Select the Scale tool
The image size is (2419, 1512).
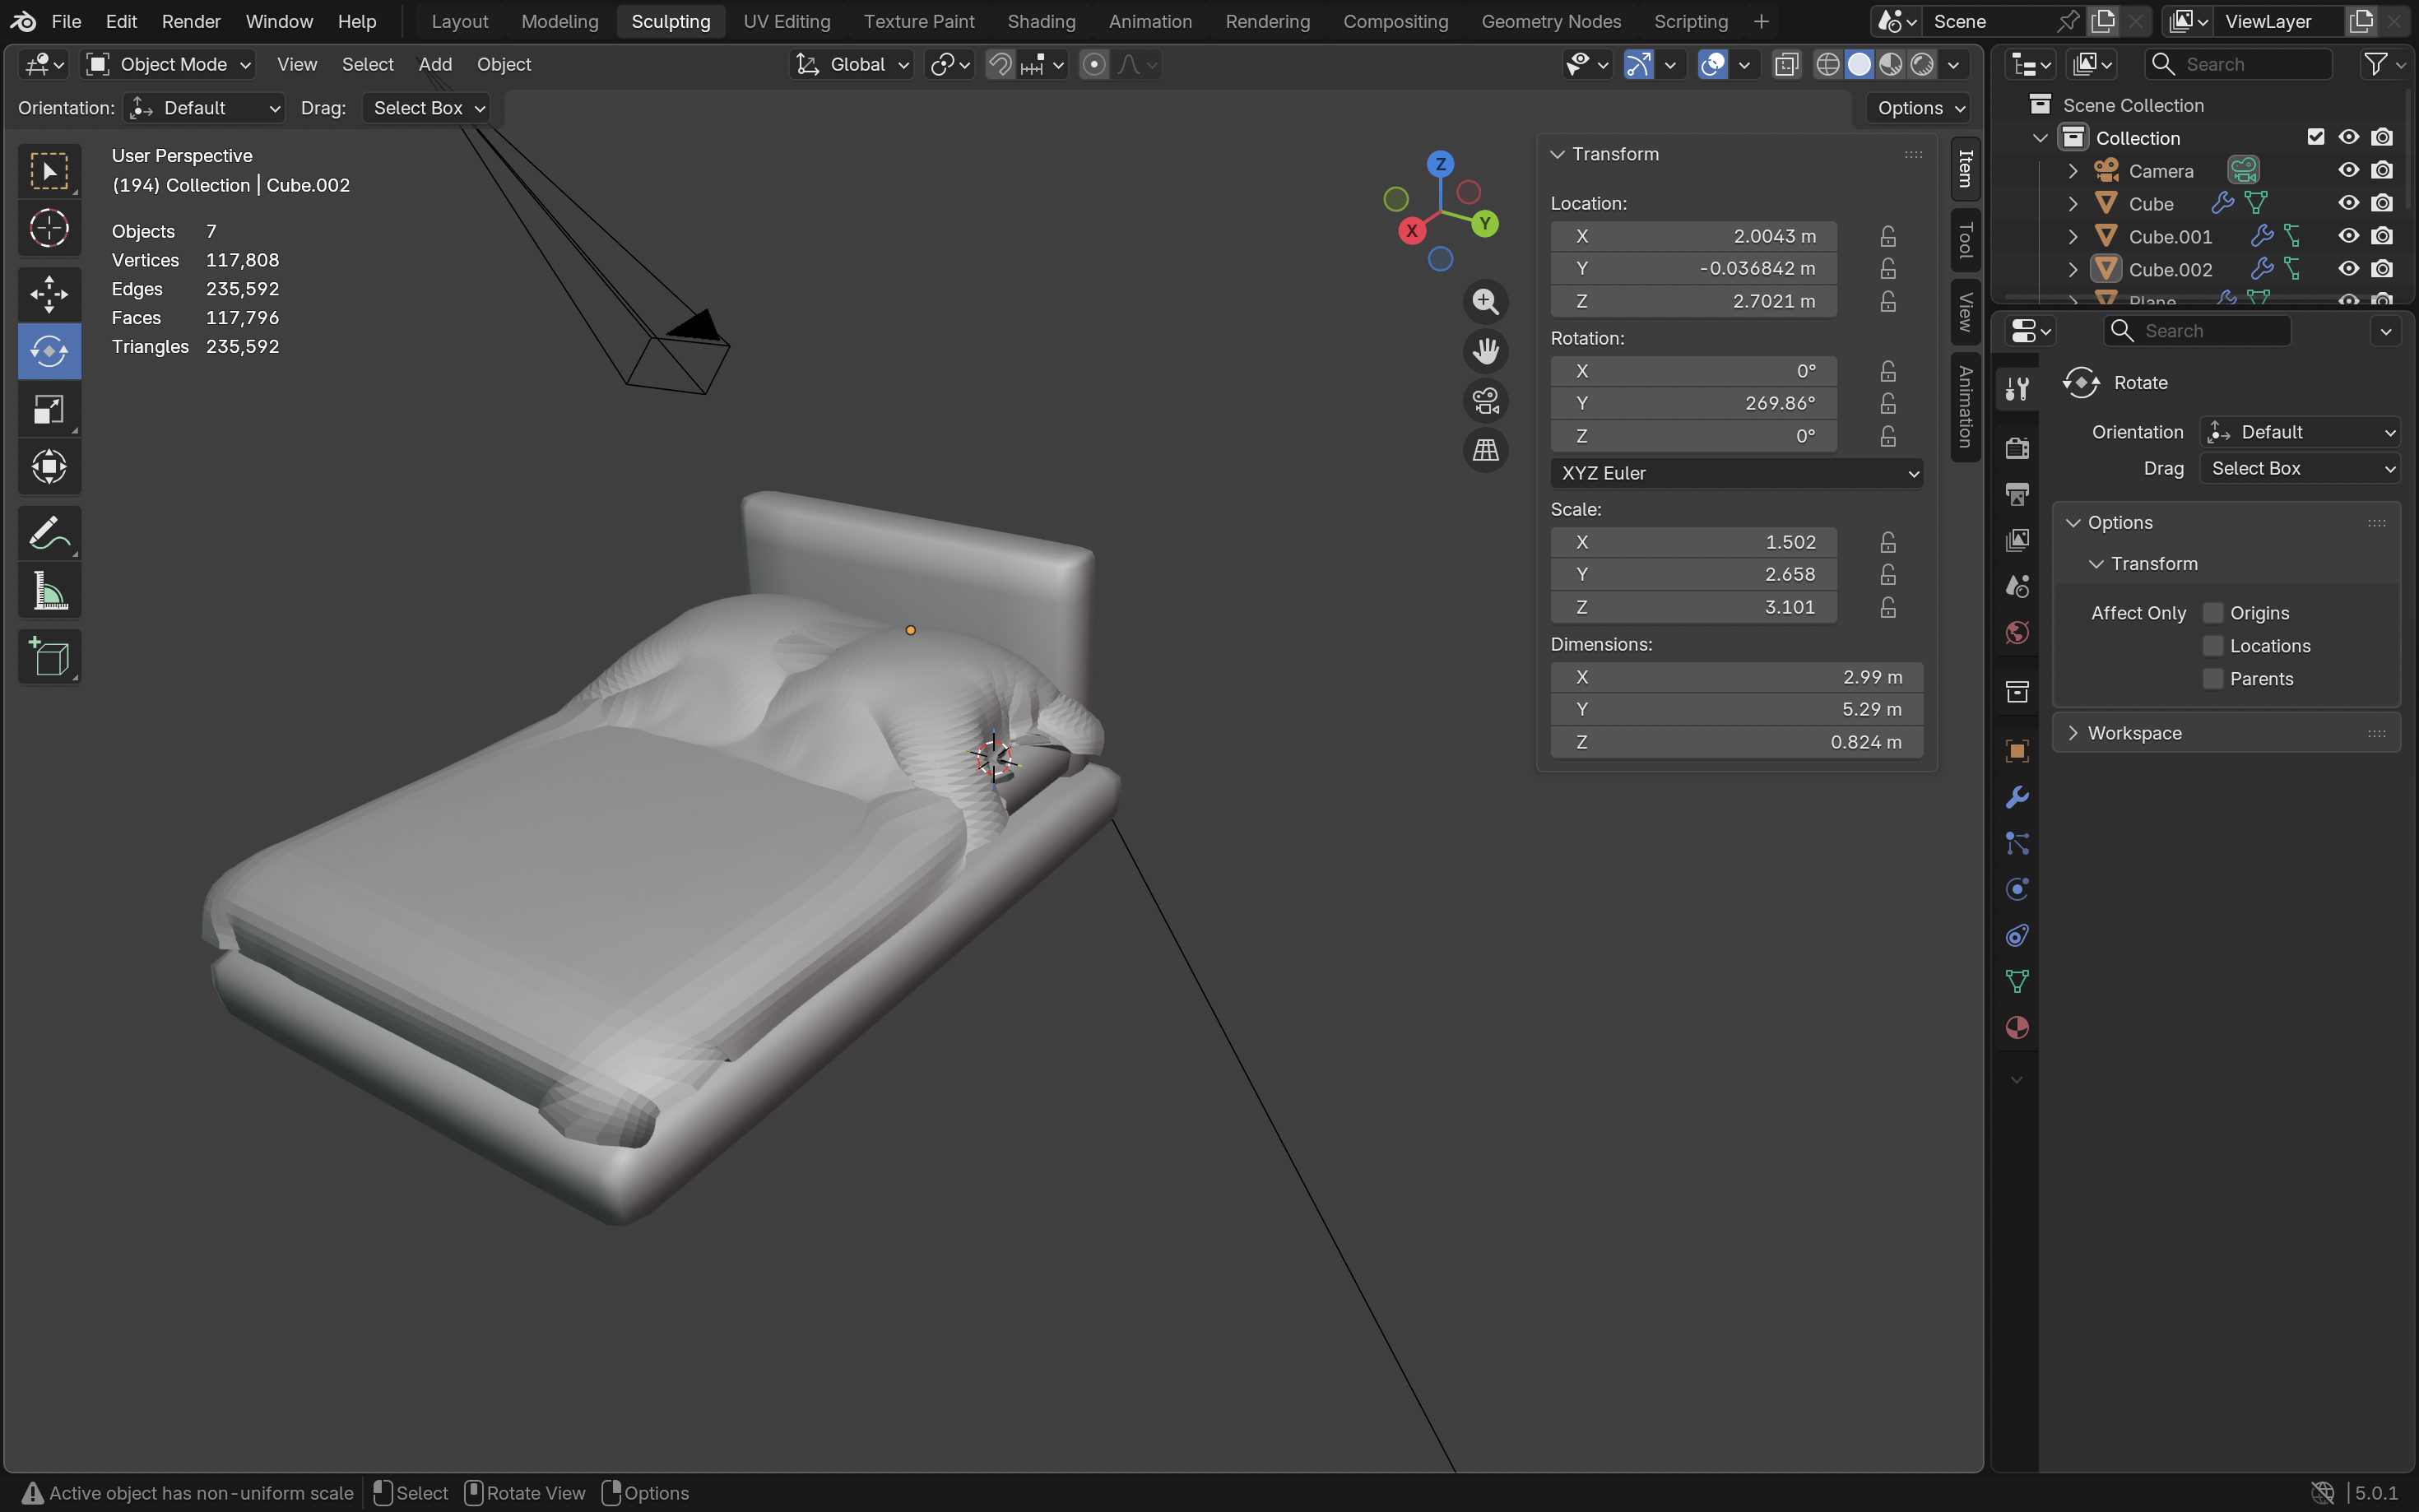[x=48, y=410]
